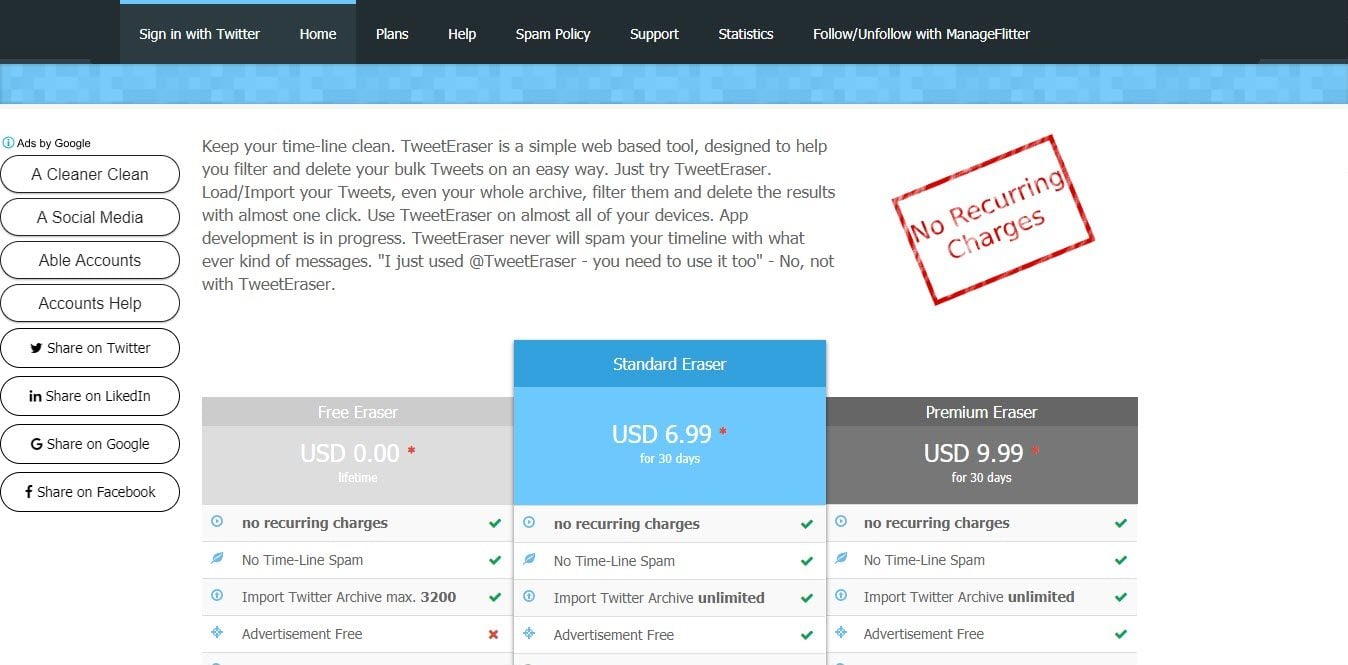
Task: Click the icon beside Import Twitter Archive max. 3200
Action: point(217,596)
